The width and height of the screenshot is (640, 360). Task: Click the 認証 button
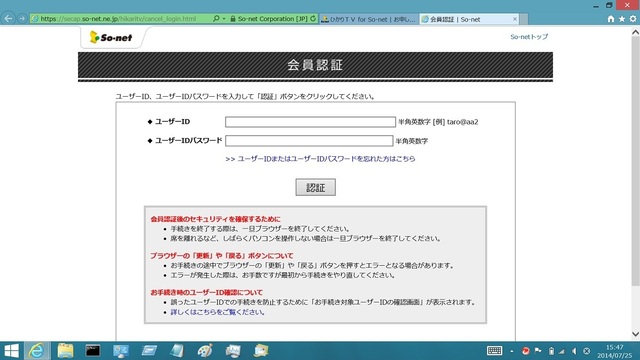pyautogui.click(x=316, y=187)
